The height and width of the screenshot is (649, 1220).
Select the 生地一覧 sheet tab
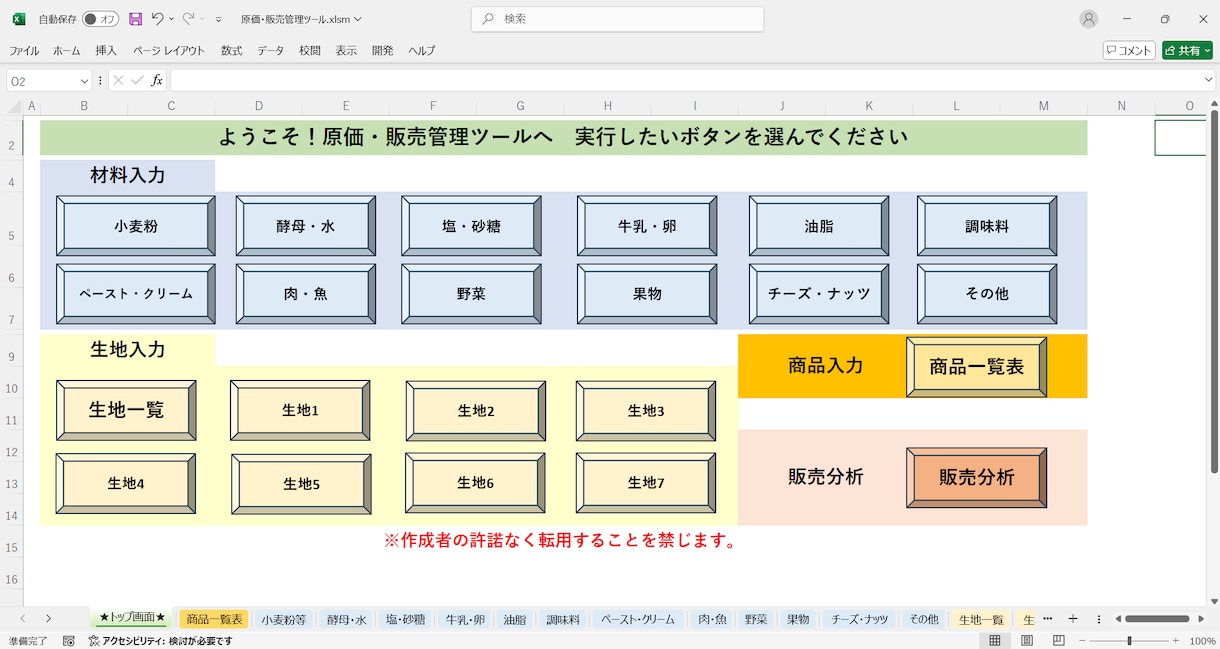981,619
